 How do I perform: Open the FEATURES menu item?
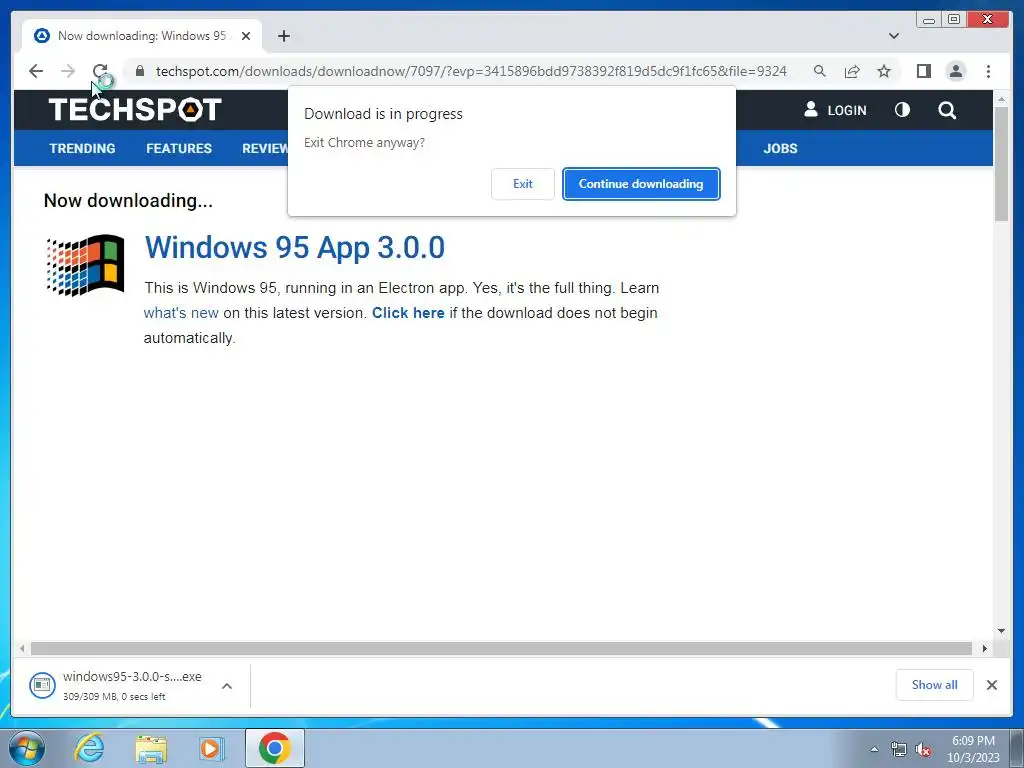(x=179, y=148)
